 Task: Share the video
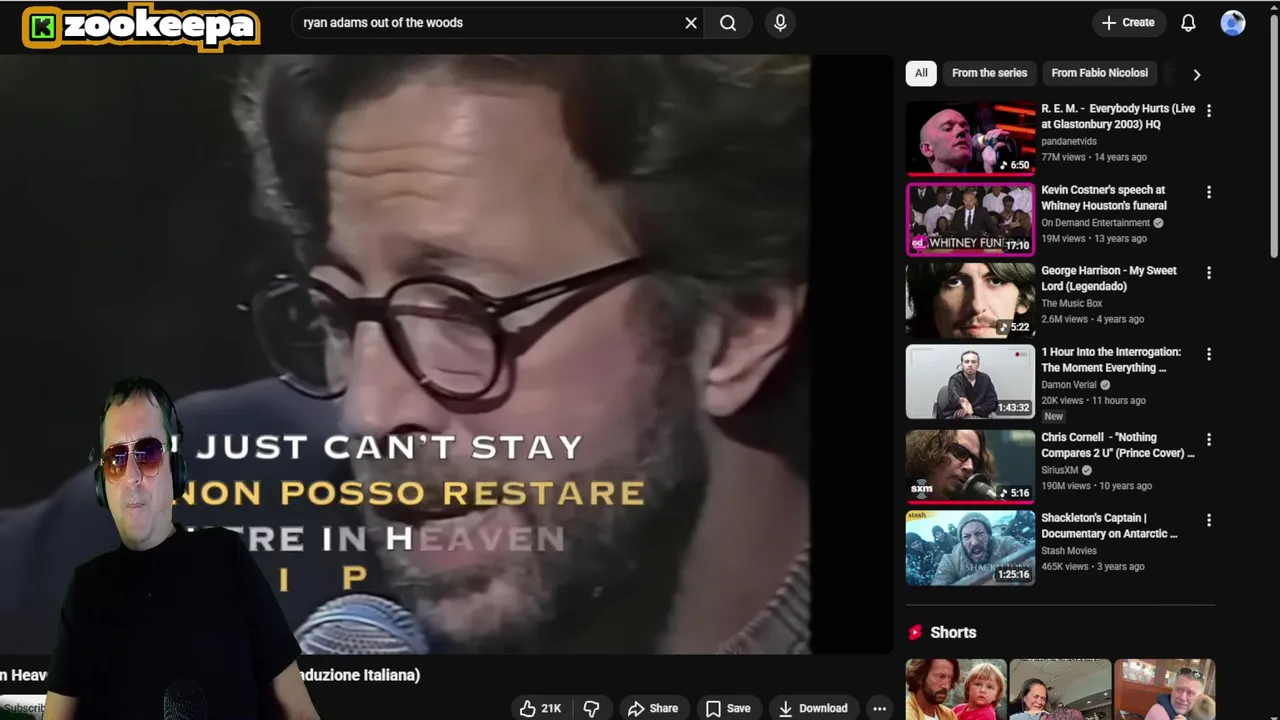click(x=653, y=708)
